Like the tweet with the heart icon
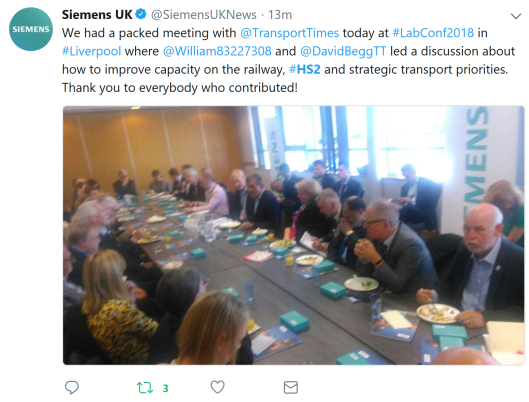The image size is (529, 402). point(218,387)
